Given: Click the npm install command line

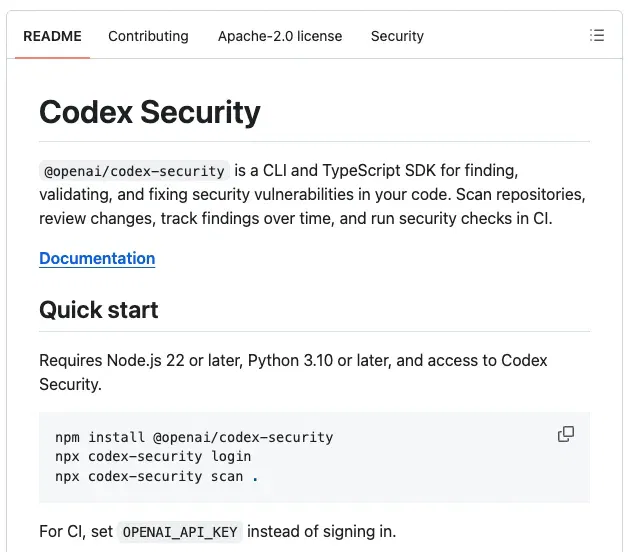Looking at the screenshot, I should [194, 437].
